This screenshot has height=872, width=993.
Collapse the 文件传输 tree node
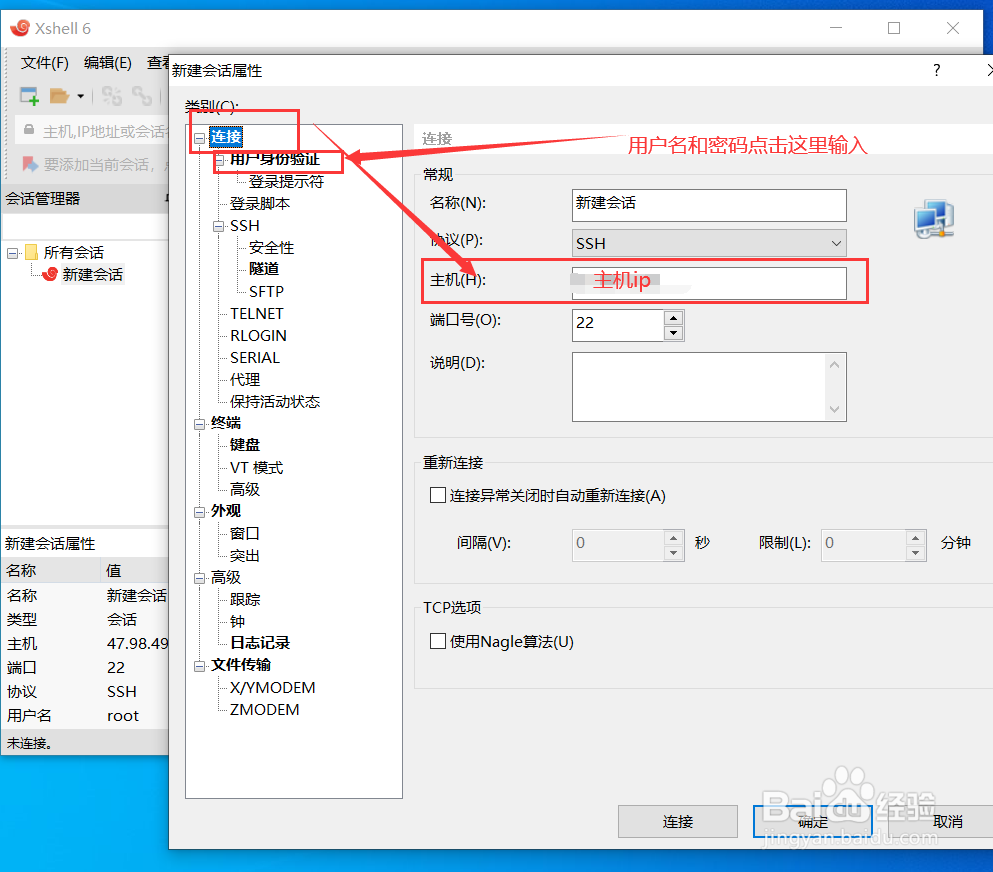pyautogui.click(x=200, y=664)
